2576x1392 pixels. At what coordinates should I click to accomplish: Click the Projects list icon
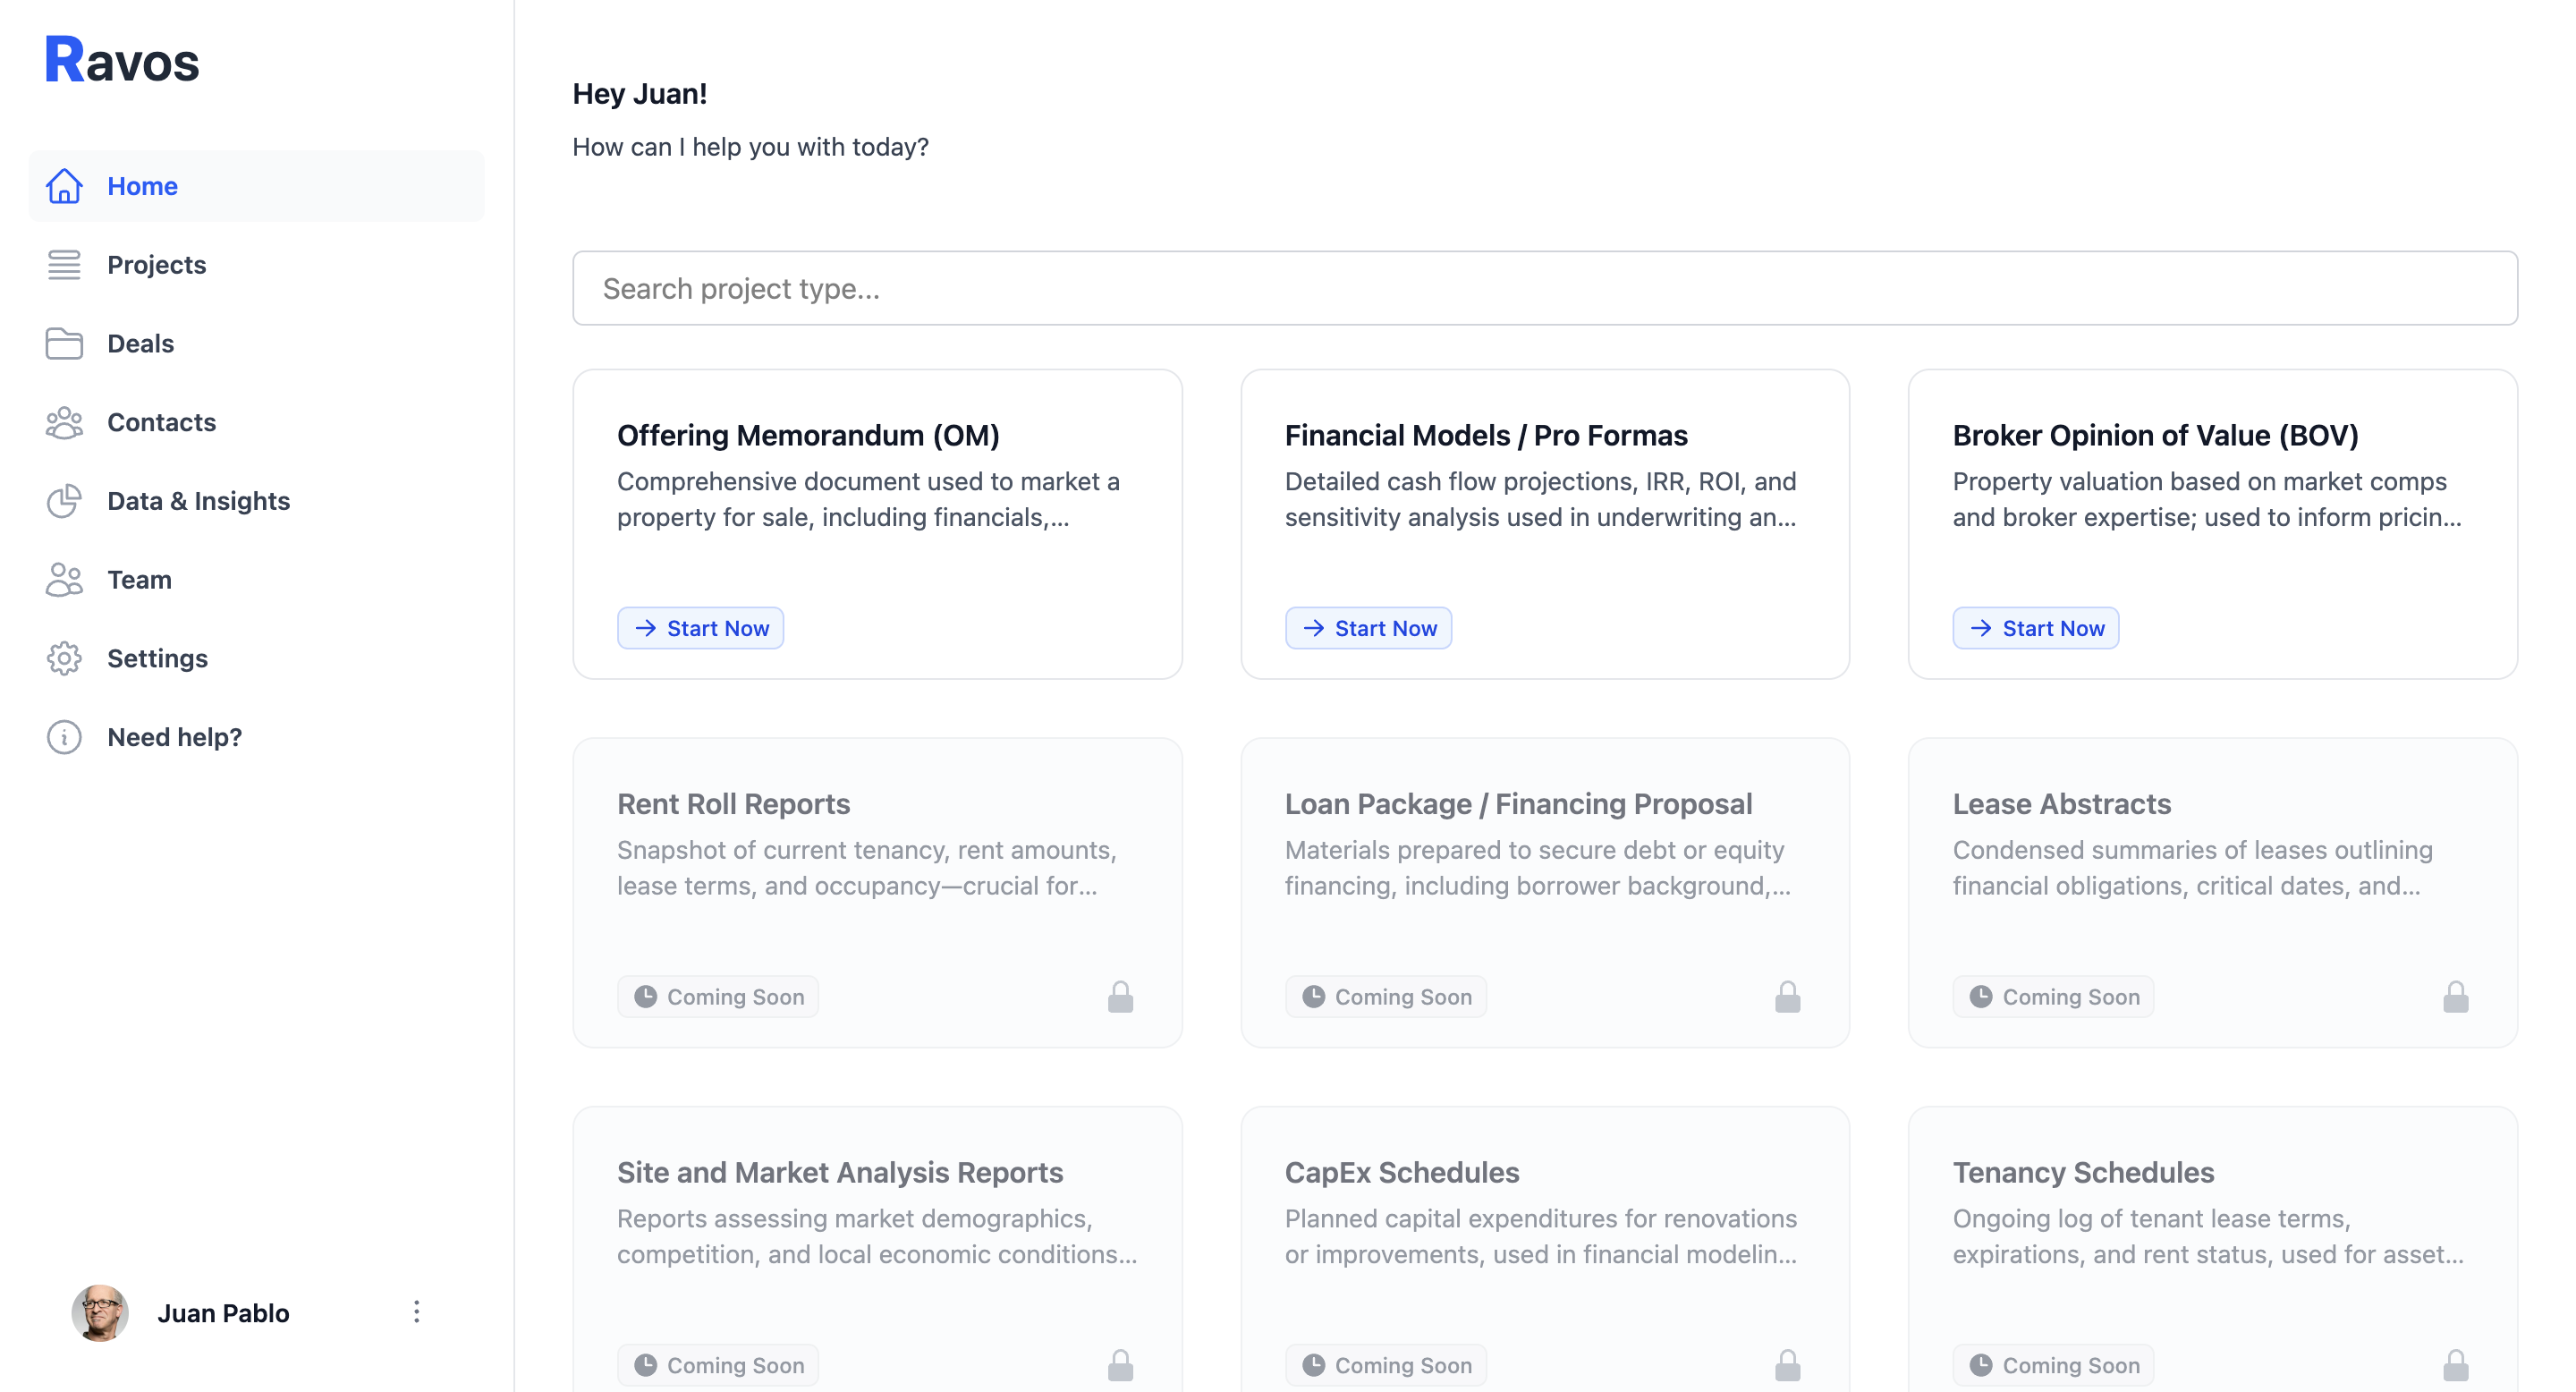[64, 265]
